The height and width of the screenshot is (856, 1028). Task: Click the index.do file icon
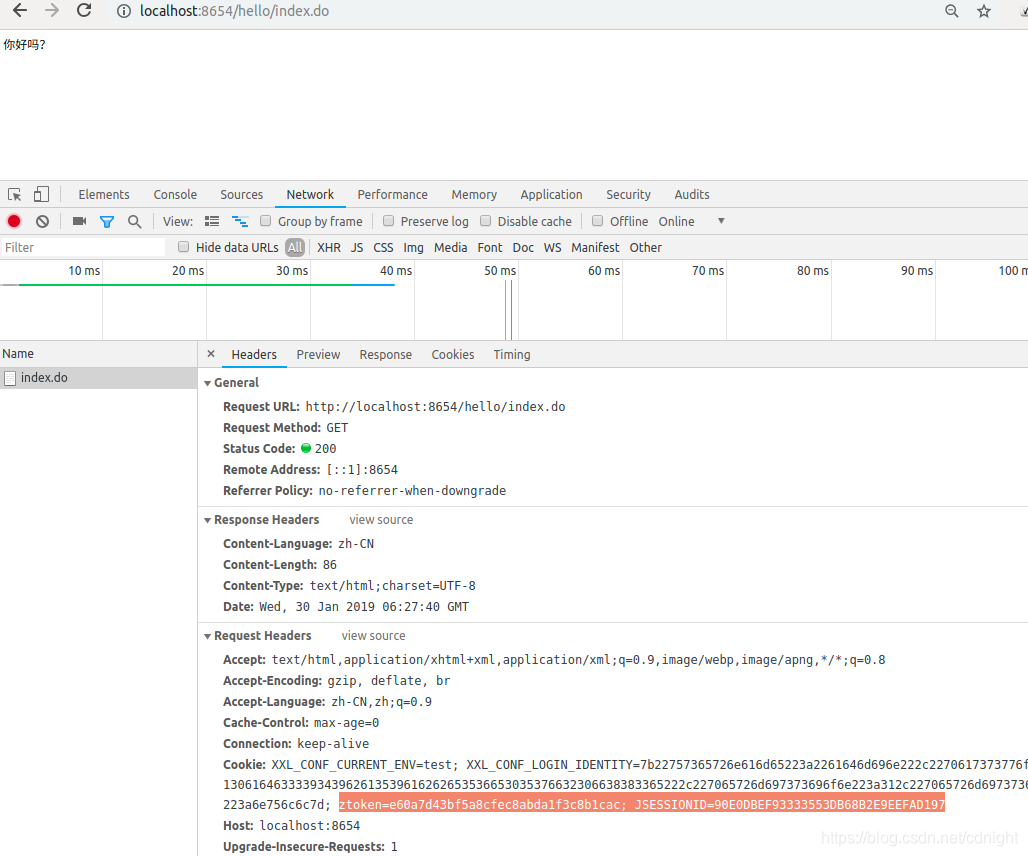click(10, 378)
